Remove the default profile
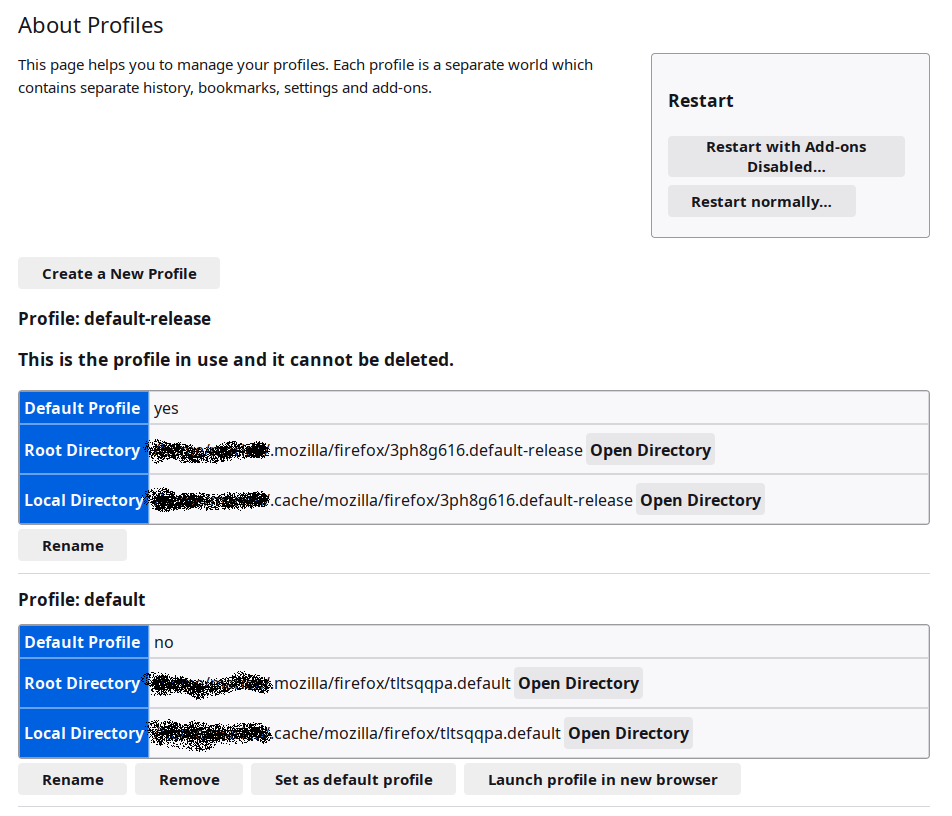The height and width of the screenshot is (816, 952). click(x=189, y=780)
